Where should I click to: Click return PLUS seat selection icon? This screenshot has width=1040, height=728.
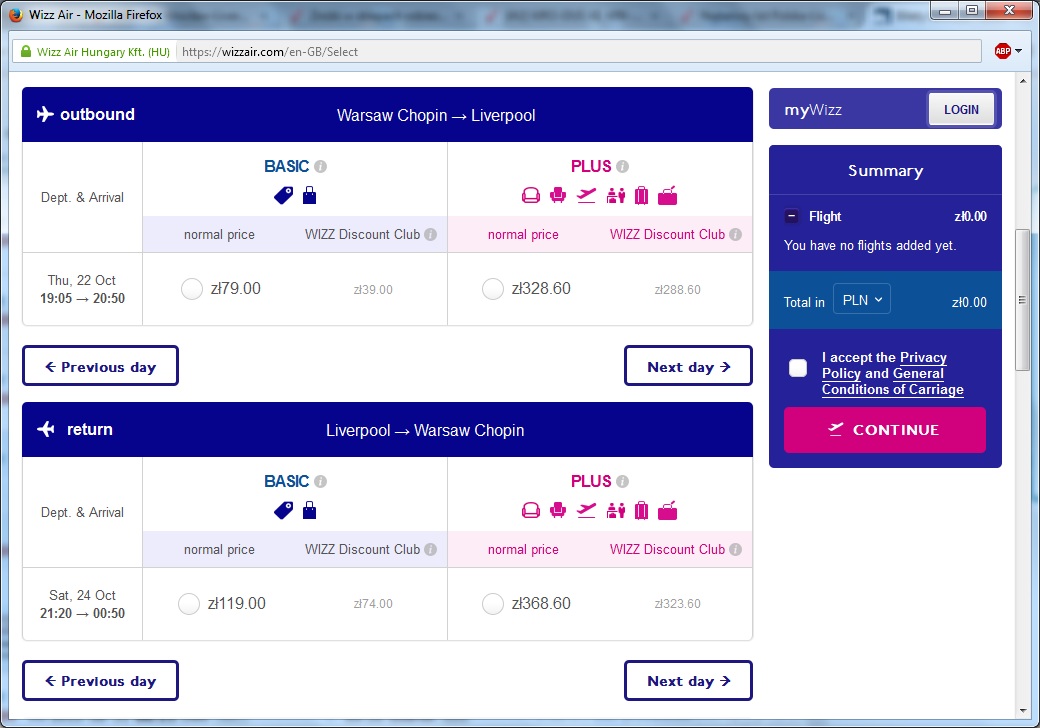(x=558, y=511)
